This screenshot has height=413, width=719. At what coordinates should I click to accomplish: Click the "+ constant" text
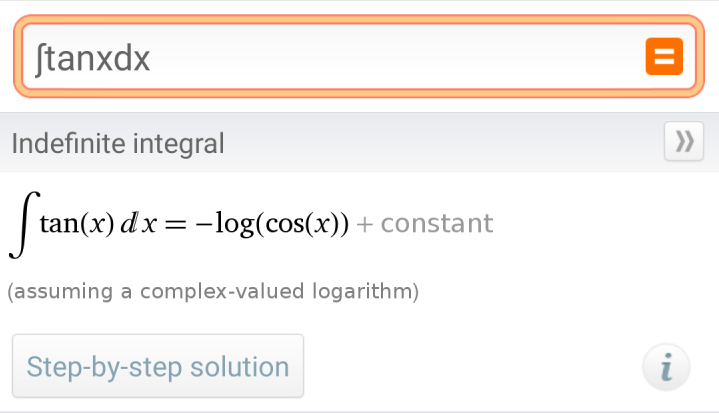click(425, 223)
